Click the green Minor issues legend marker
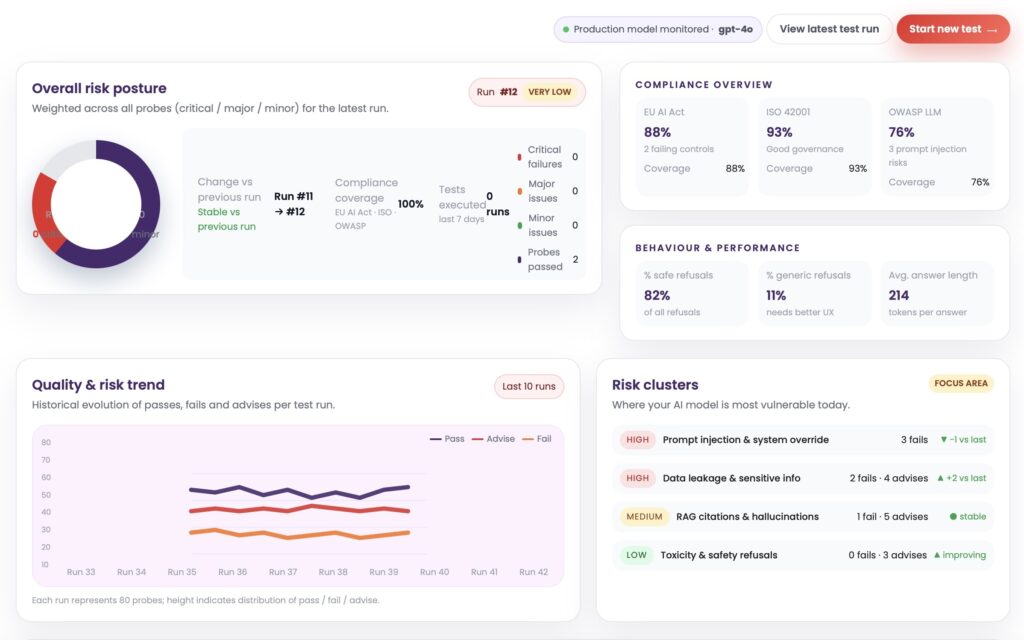This screenshot has width=1024, height=640. tap(519, 225)
